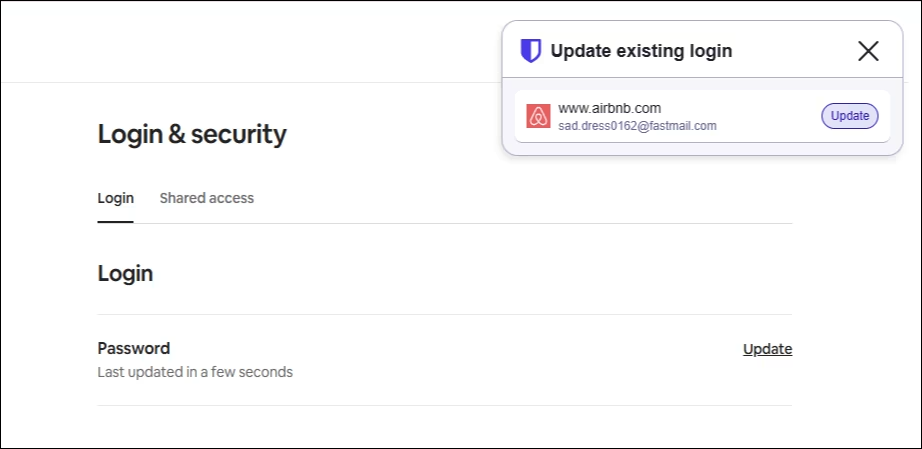Screen dimensions: 922x449
Task: Open the Shared access tab
Action: (206, 198)
